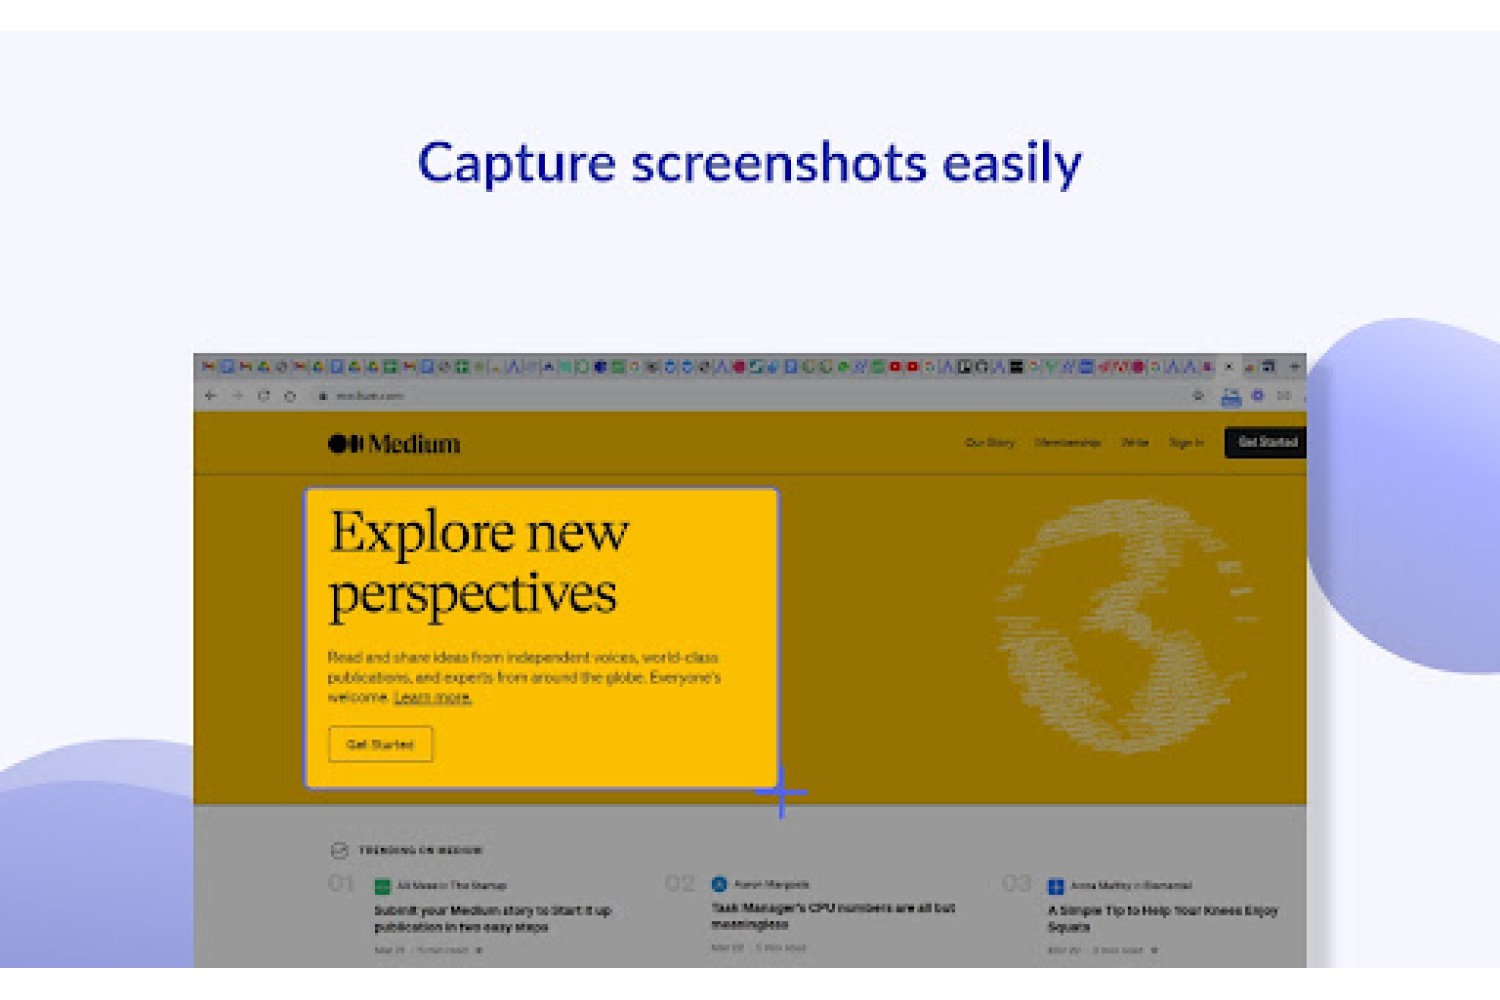Click the Aaron Margolis author name
This screenshot has height=1000, width=1500.
[771, 884]
